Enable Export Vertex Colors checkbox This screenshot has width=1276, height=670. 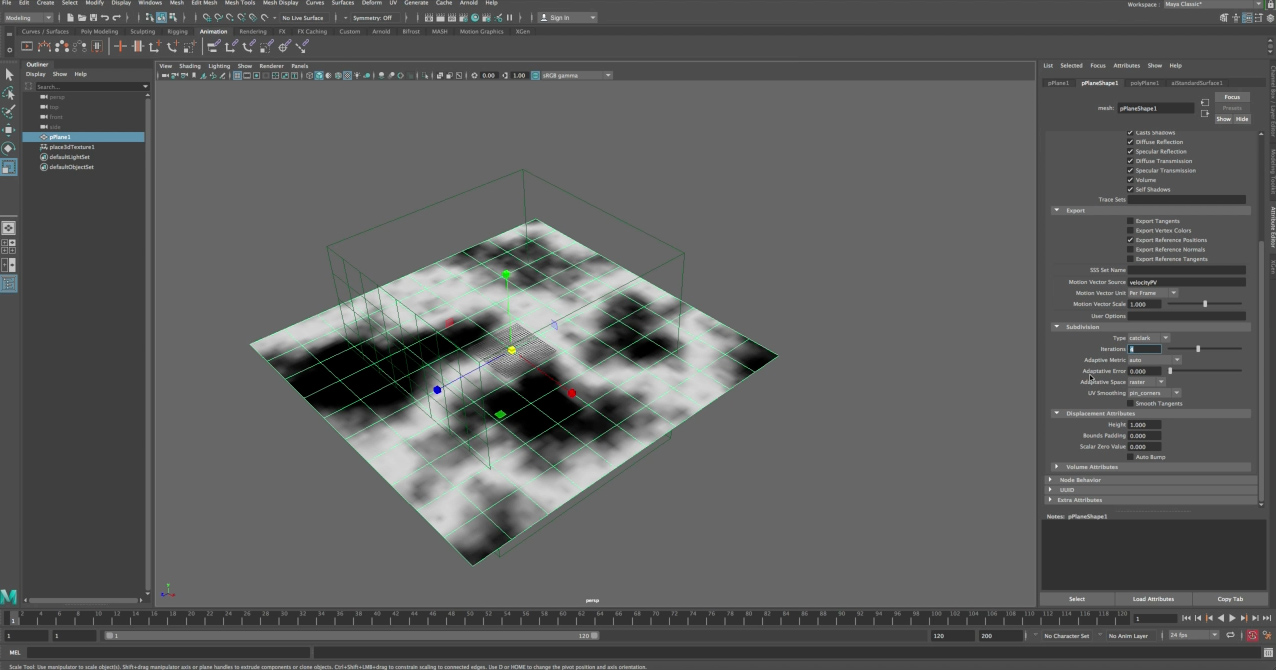click(x=1131, y=230)
